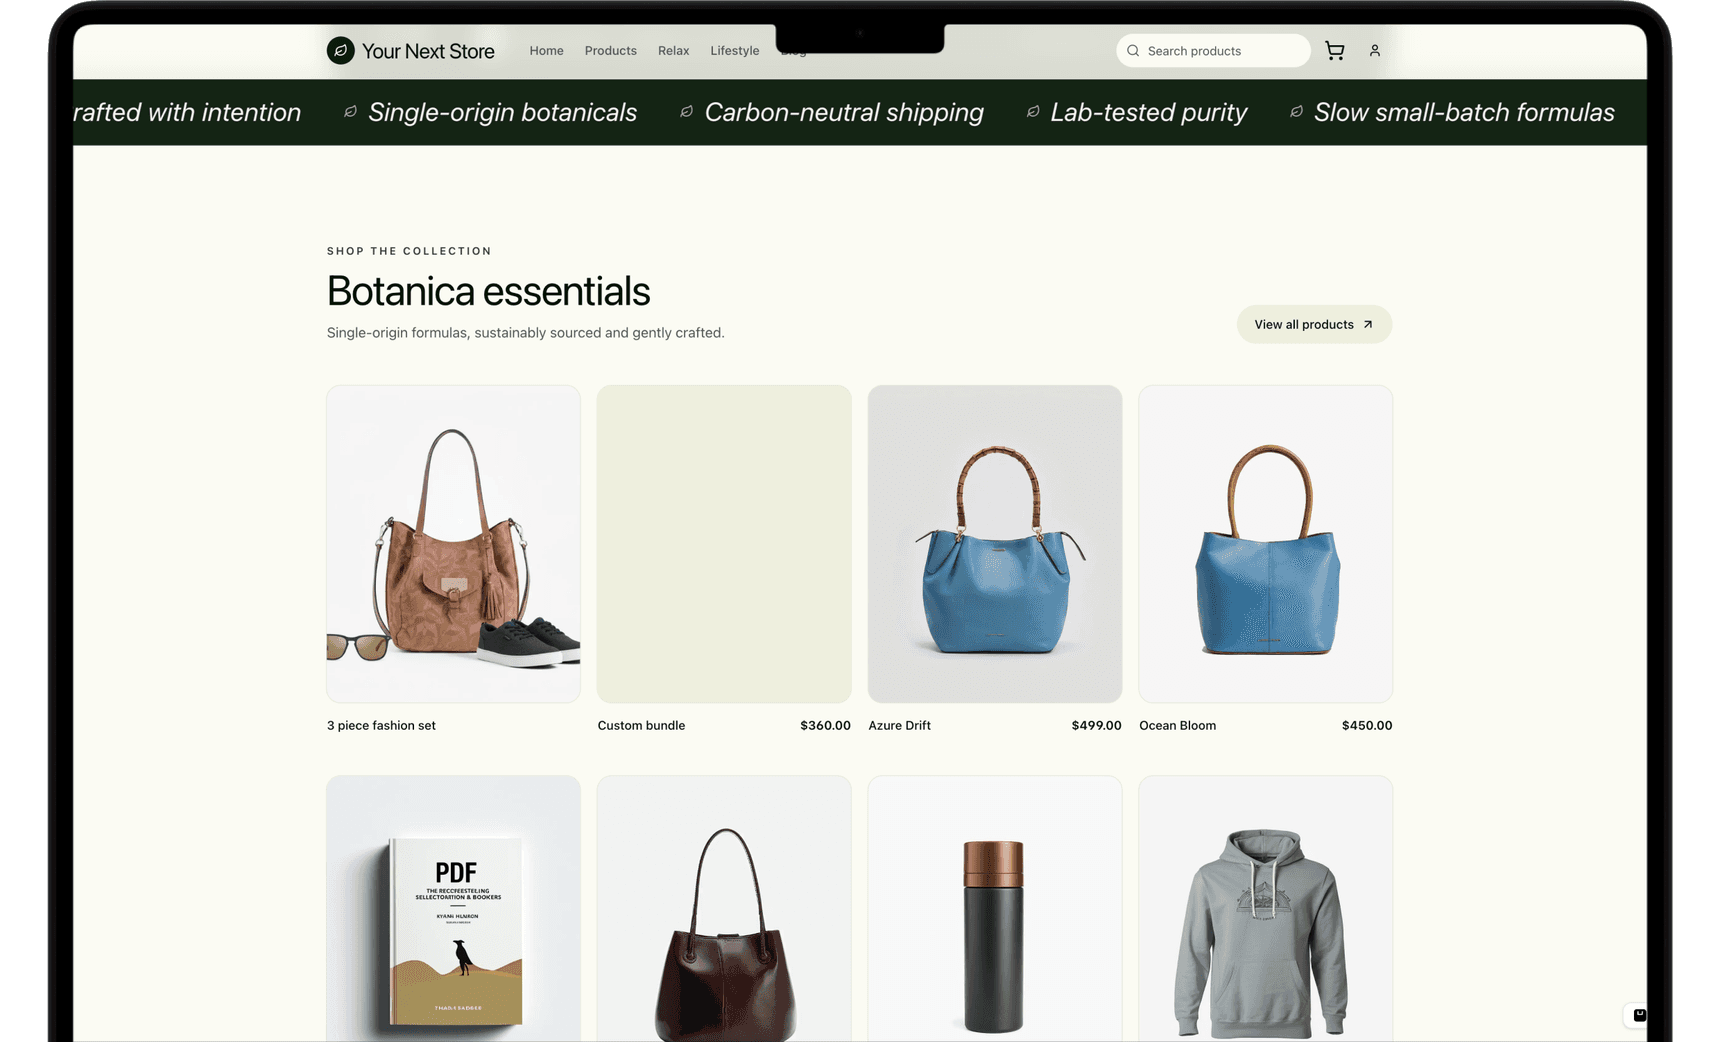This screenshot has height=1042, width=1720.
Task: Click the $360.00 price
Action: 825,725
